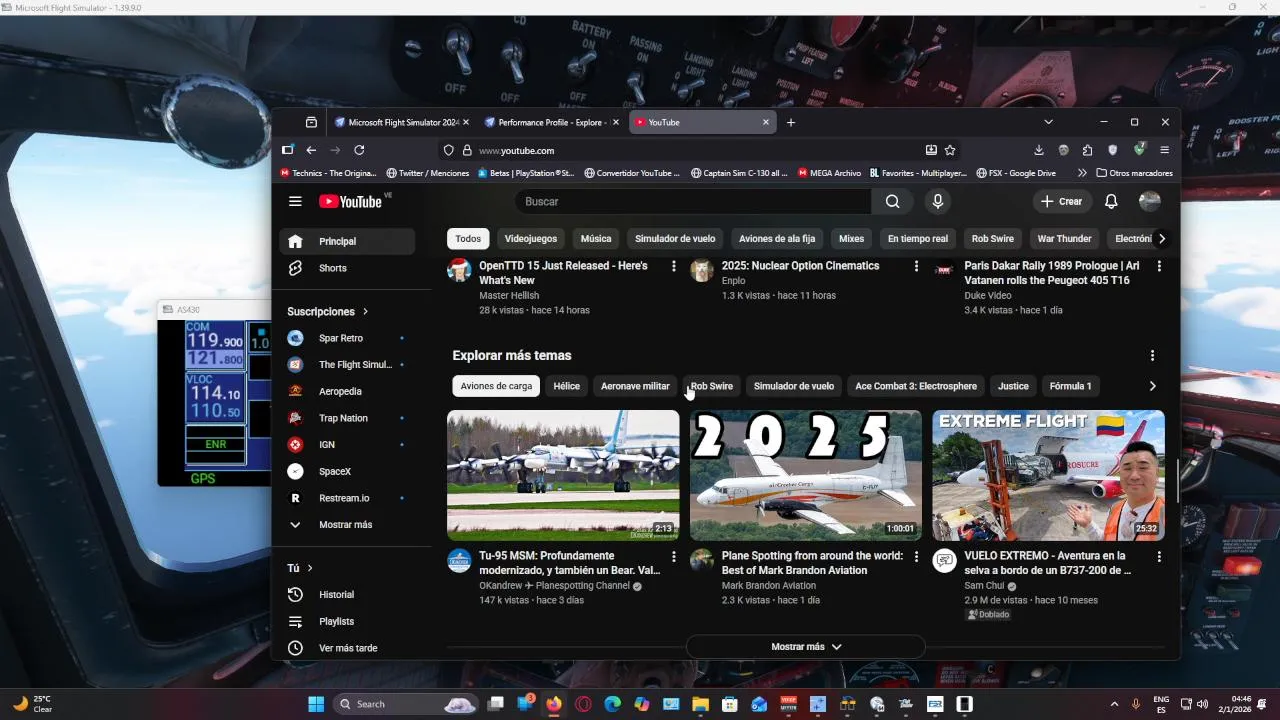Select the Hélice topic chip
1280x720 pixels.
[x=567, y=386]
